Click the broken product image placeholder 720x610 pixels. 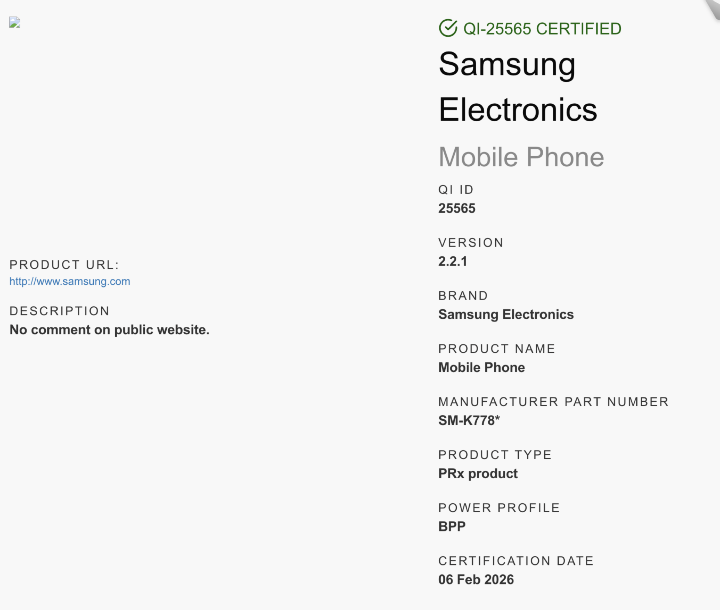(15, 23)
